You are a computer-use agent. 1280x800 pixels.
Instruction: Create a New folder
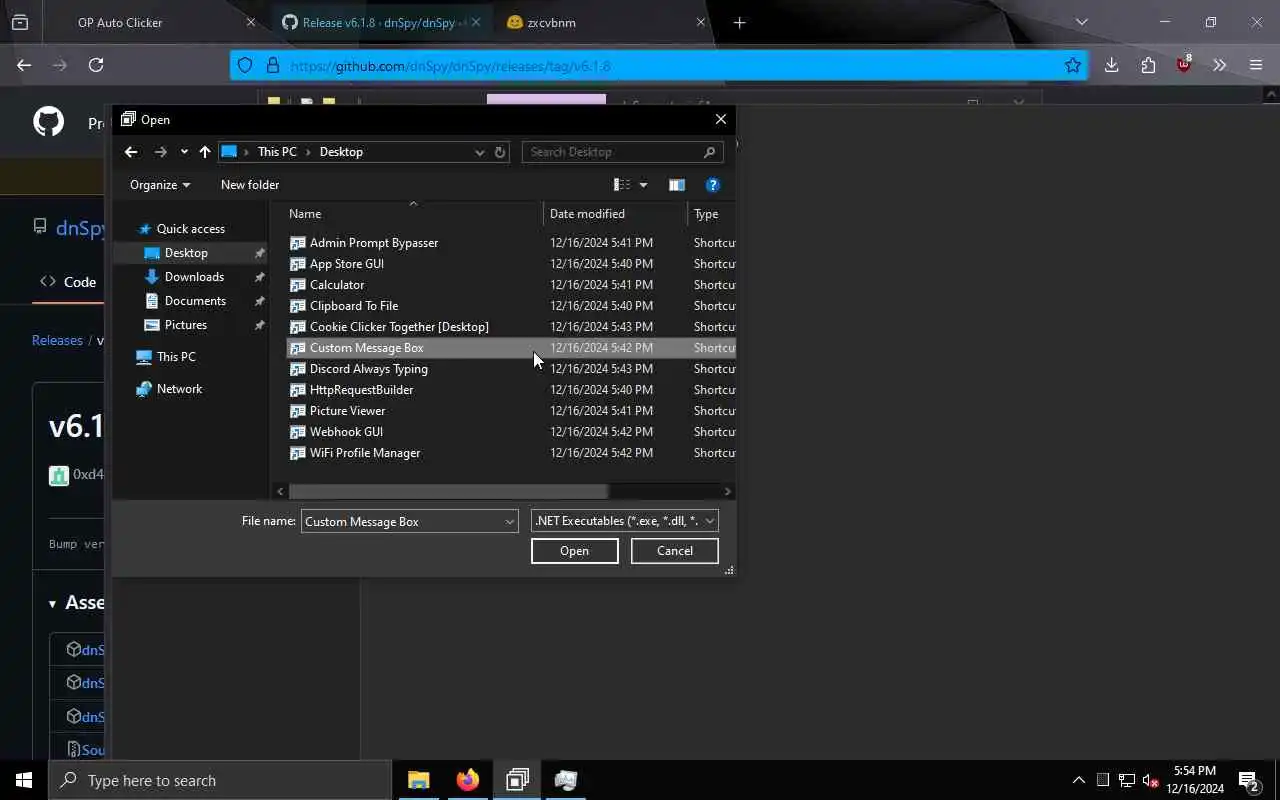tap(250, 185)
